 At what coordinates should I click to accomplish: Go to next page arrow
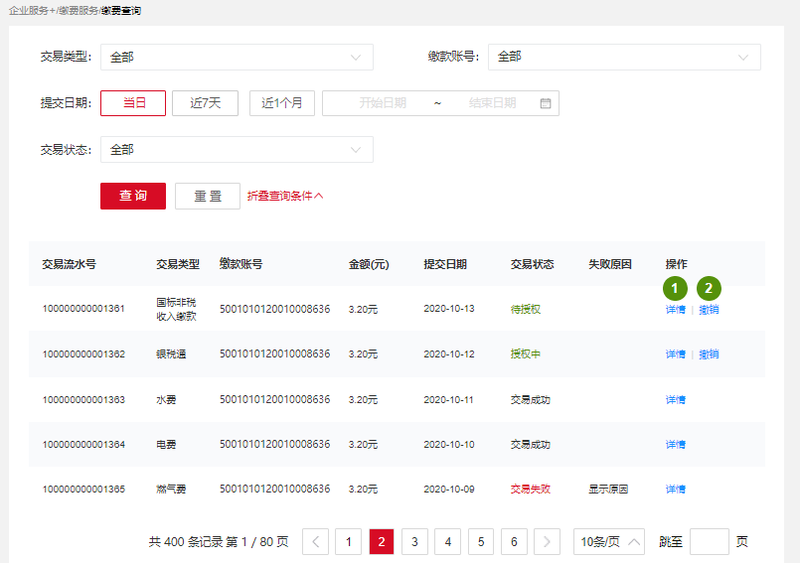click(547, 542)
